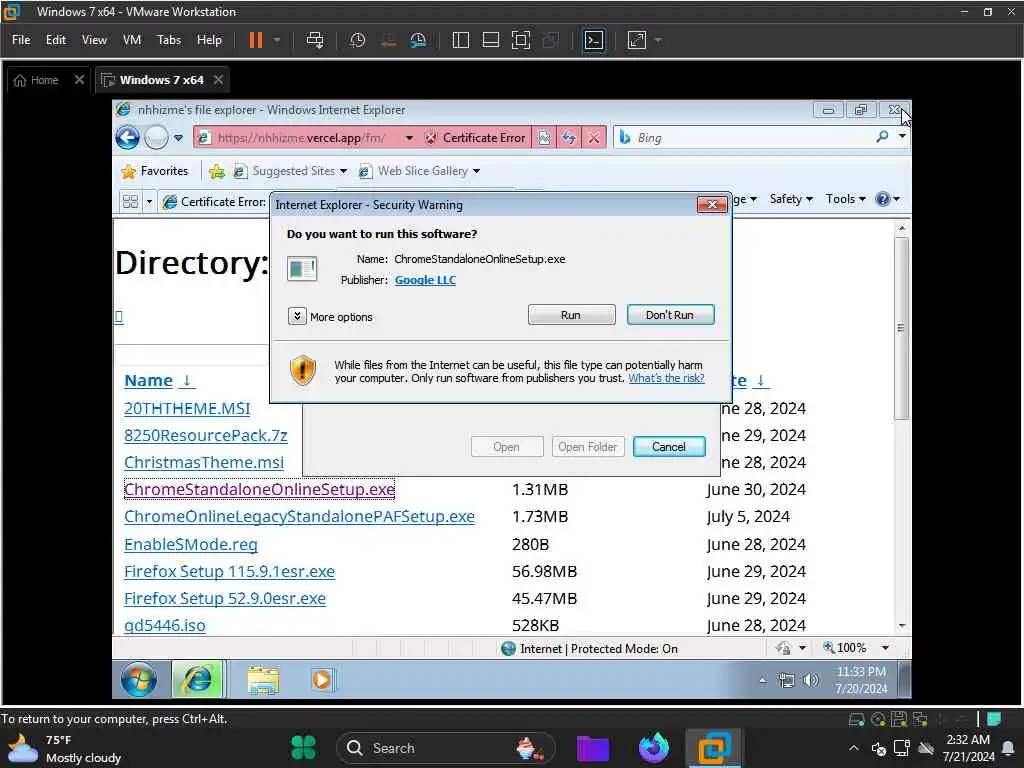Click Cancel in the download dialog
This screenshot has height=768, width=1024.
click(x=669, y=447)
